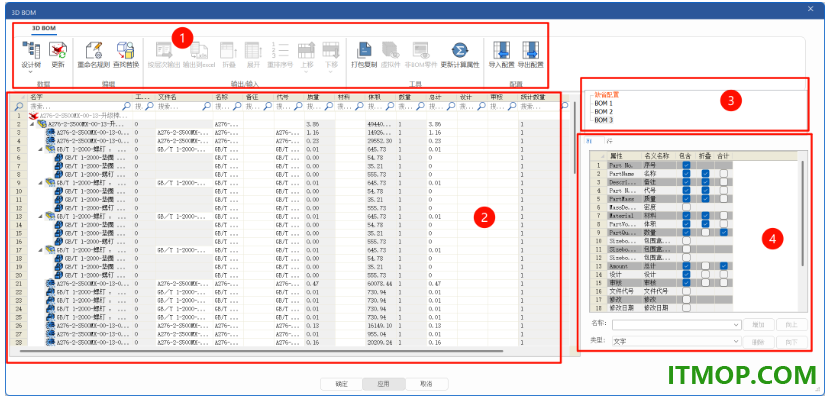The height and width of the screenshot is (398, 826).
Task: Click the 折叠 (collapse) ribbon icon
Action: pos(229,50)
